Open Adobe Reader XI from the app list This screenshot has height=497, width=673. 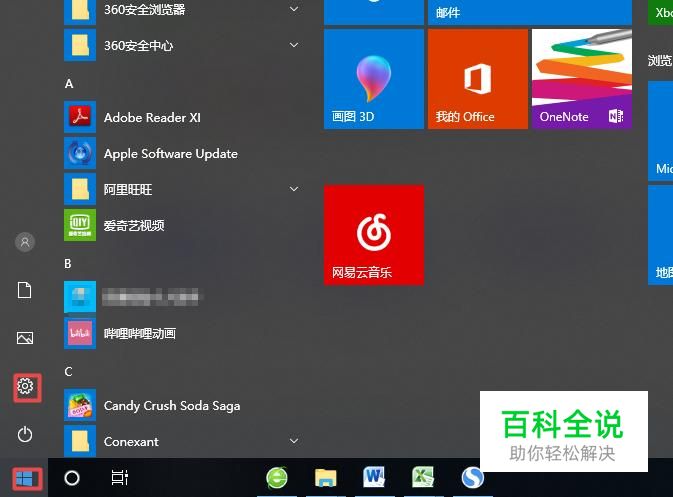183,117
